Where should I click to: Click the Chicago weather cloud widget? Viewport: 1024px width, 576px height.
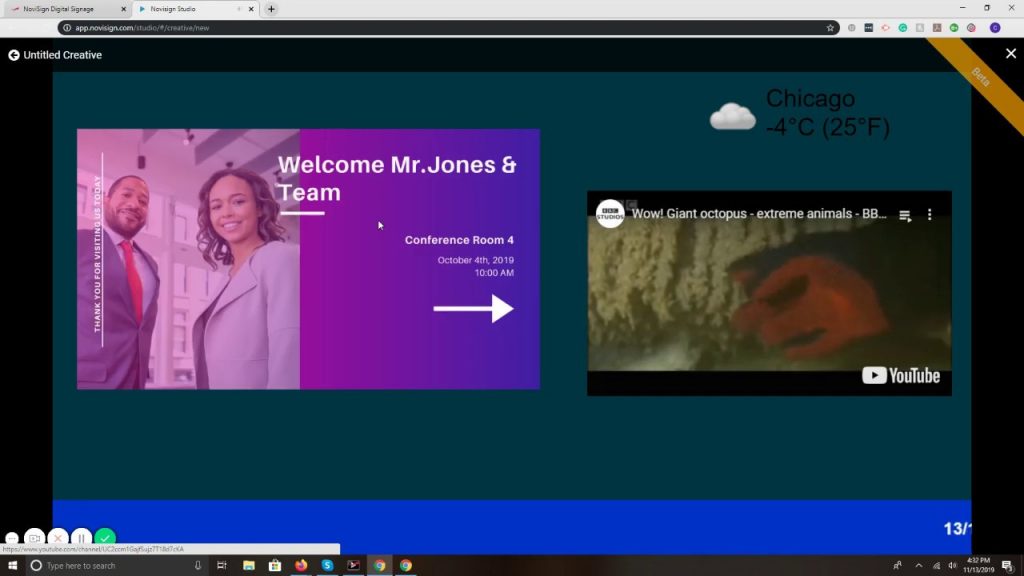[799, 114]
